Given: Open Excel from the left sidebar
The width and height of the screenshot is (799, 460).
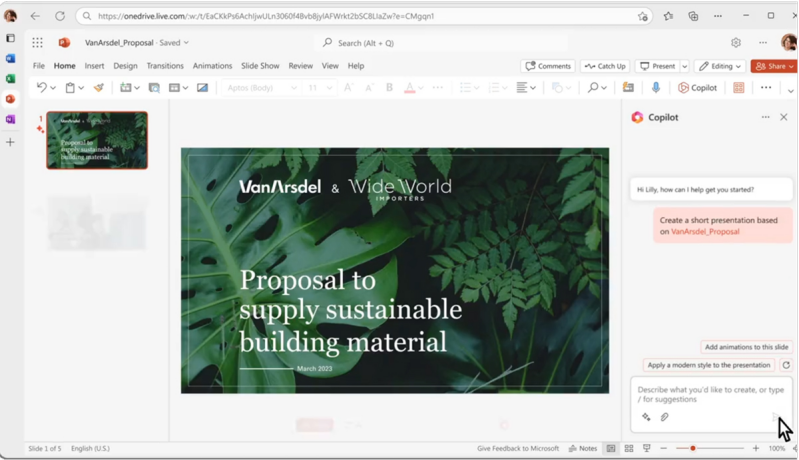Looking at the screenshot, I should (11, 78).
